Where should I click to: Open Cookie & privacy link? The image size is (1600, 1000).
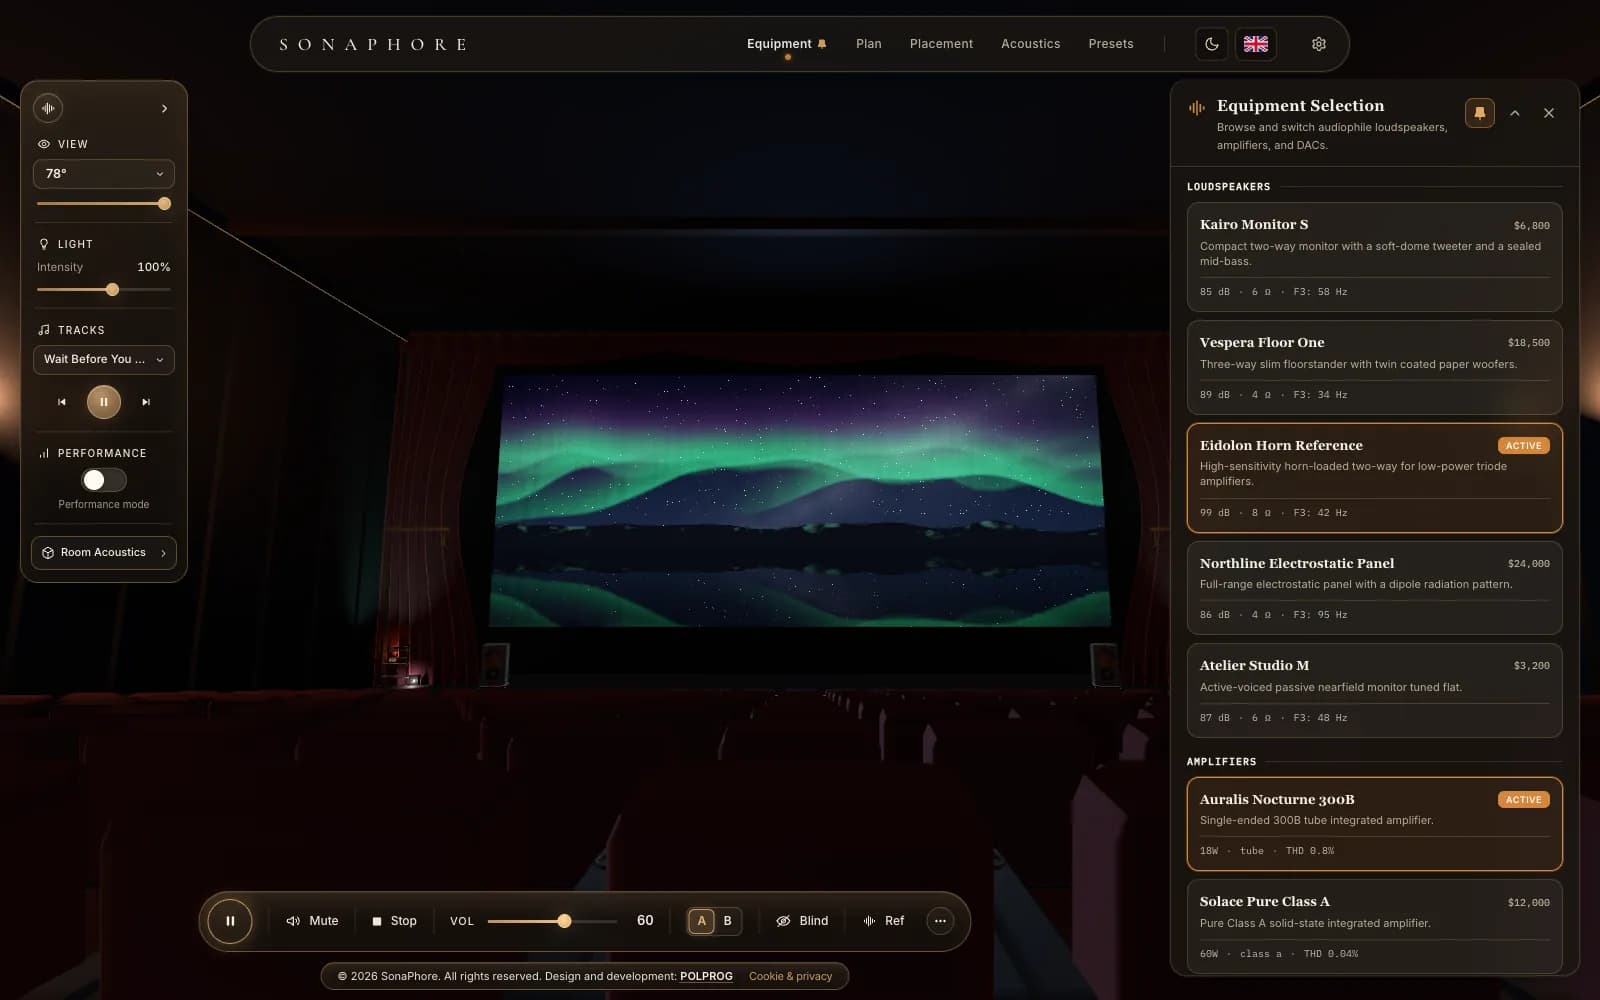790,976
